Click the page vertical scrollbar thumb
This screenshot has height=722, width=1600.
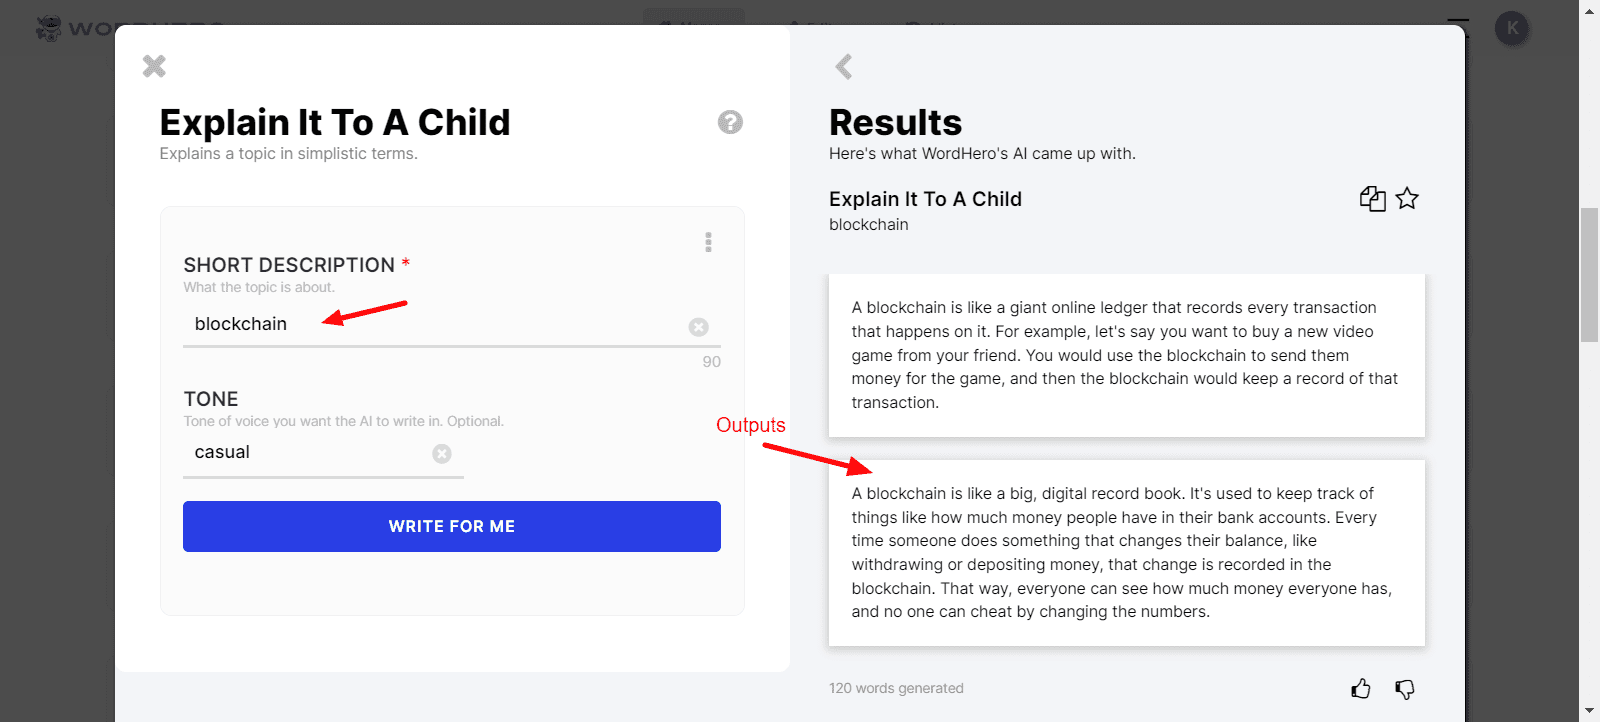1589,275
